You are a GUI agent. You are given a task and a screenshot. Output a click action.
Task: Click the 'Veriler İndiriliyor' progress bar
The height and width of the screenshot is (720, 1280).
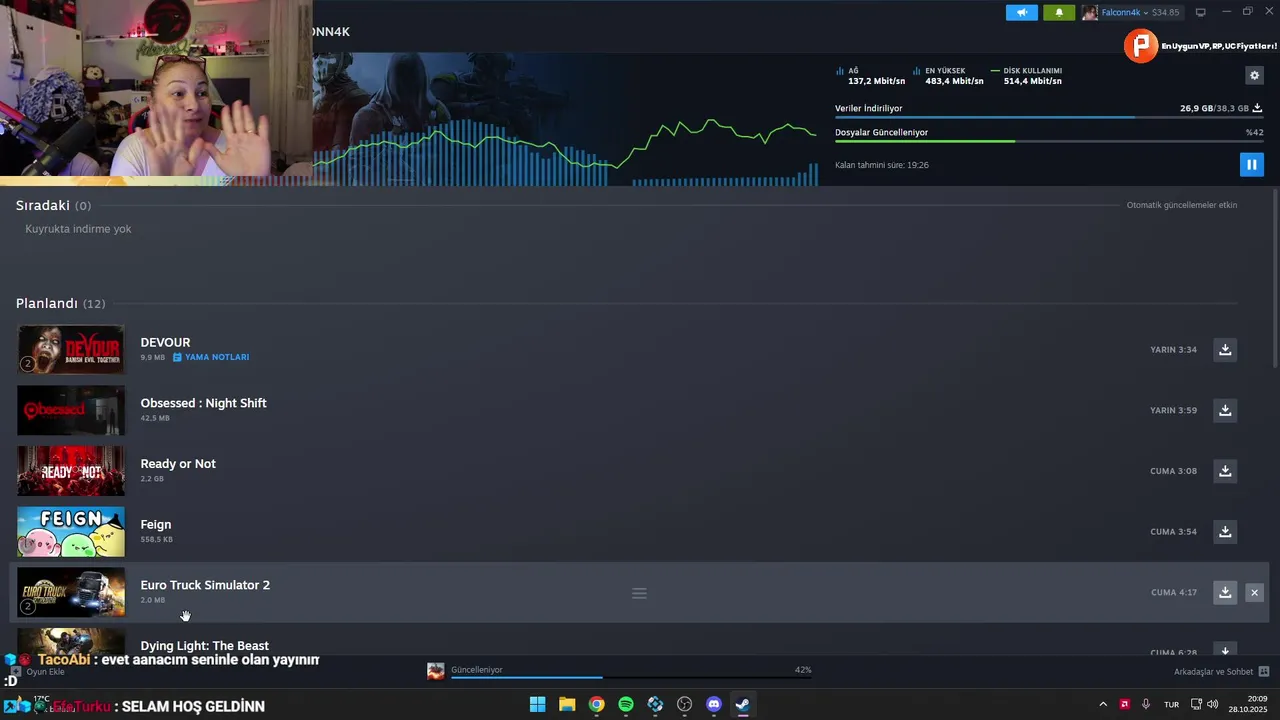(x=1049, y=117)
